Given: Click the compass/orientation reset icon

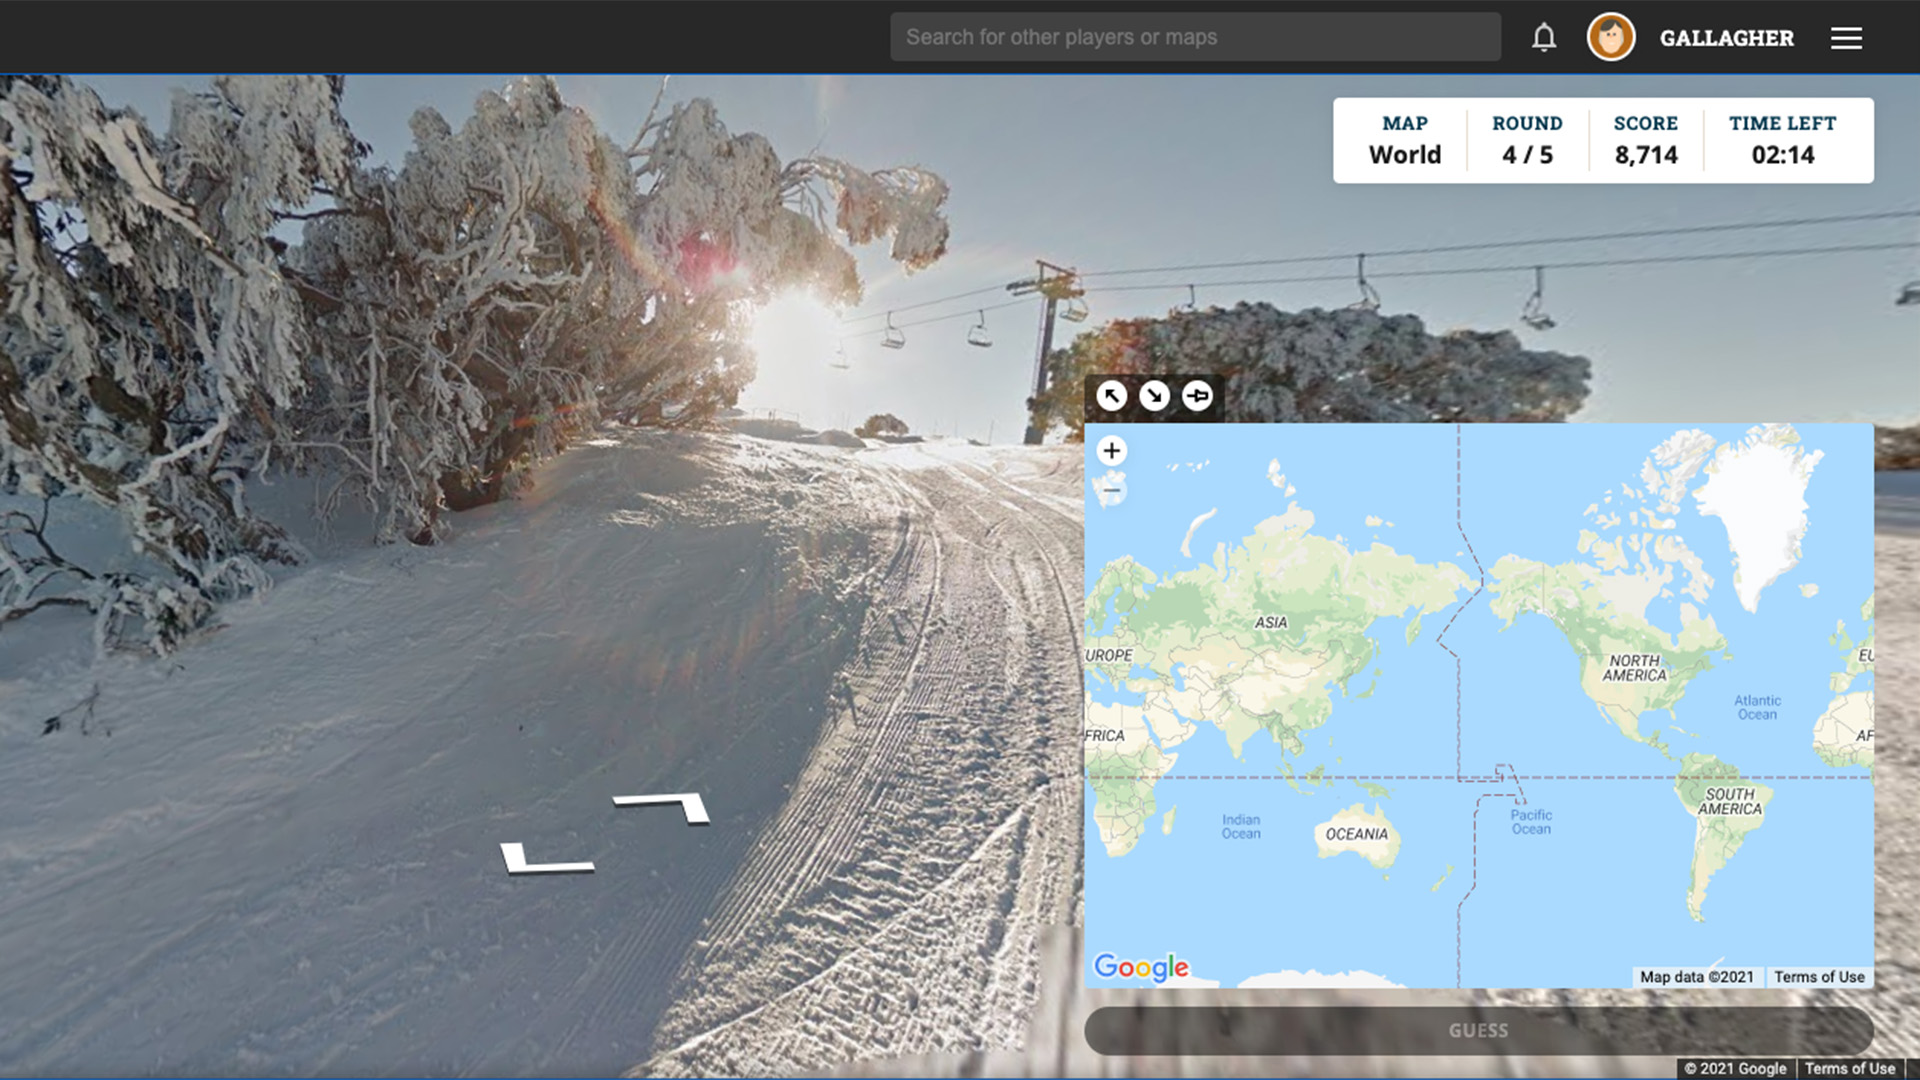Looking at the screenshot, I should point(1197,396).
